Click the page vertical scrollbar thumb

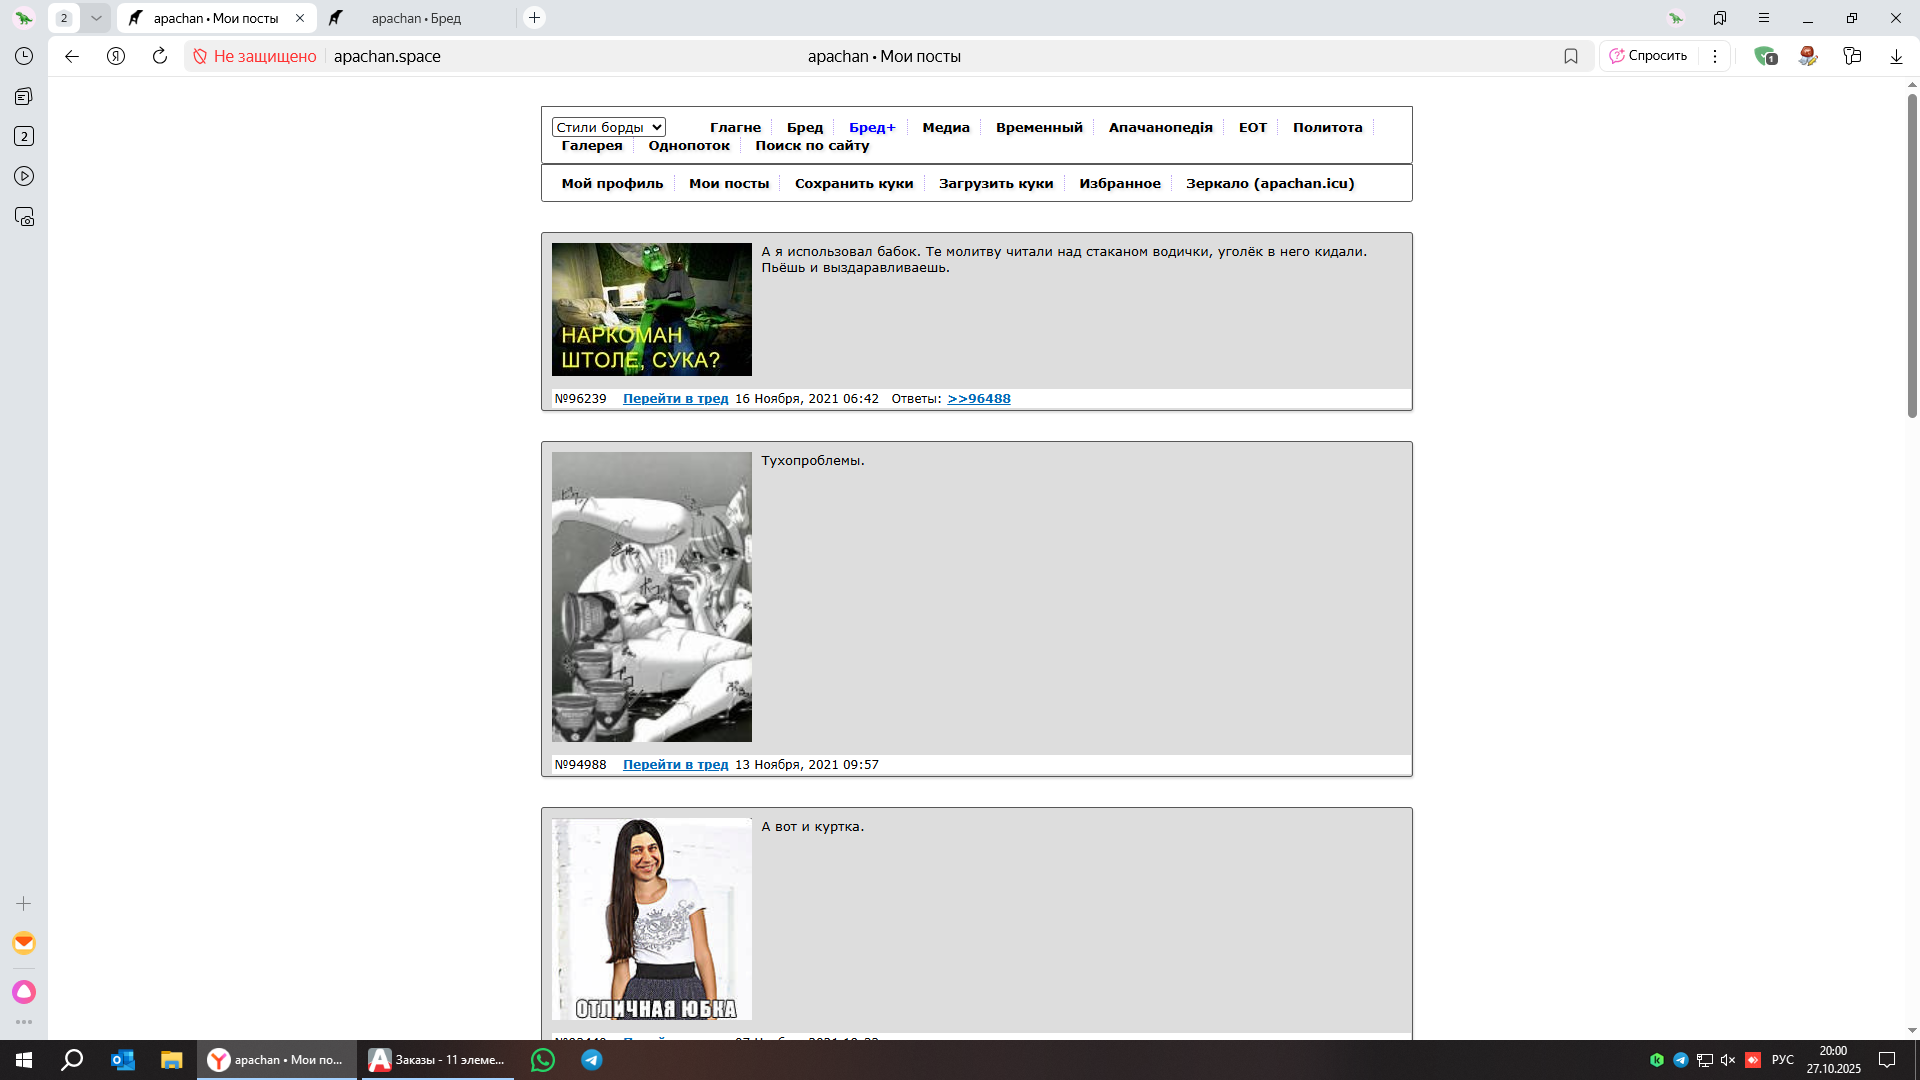coord(1912,255)
